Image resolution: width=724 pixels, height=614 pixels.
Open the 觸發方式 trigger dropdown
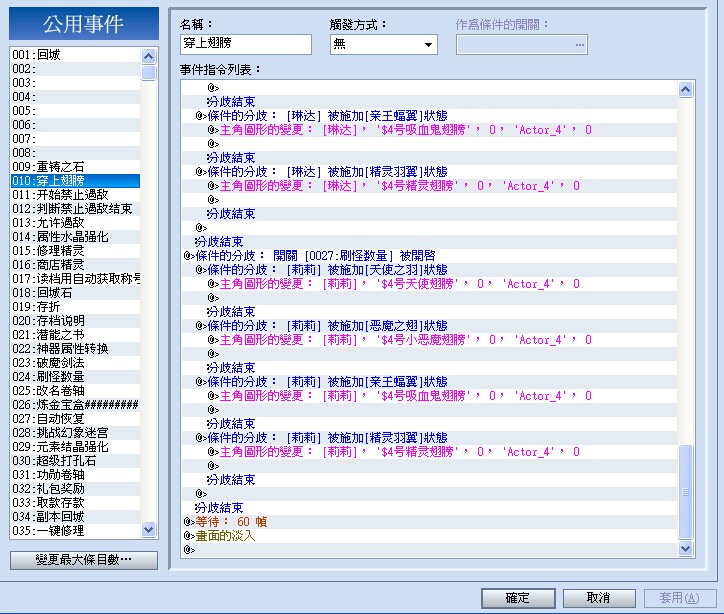click(384, 45)
